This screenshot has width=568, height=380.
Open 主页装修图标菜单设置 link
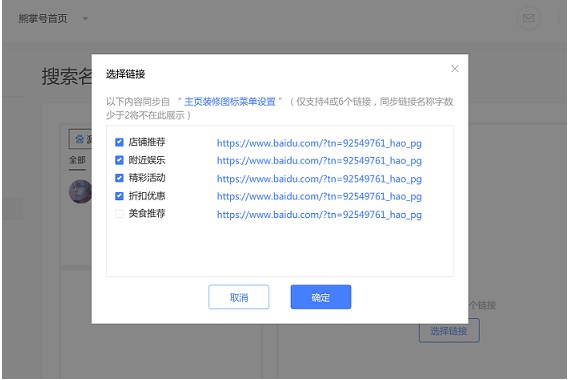coord(230,102)
